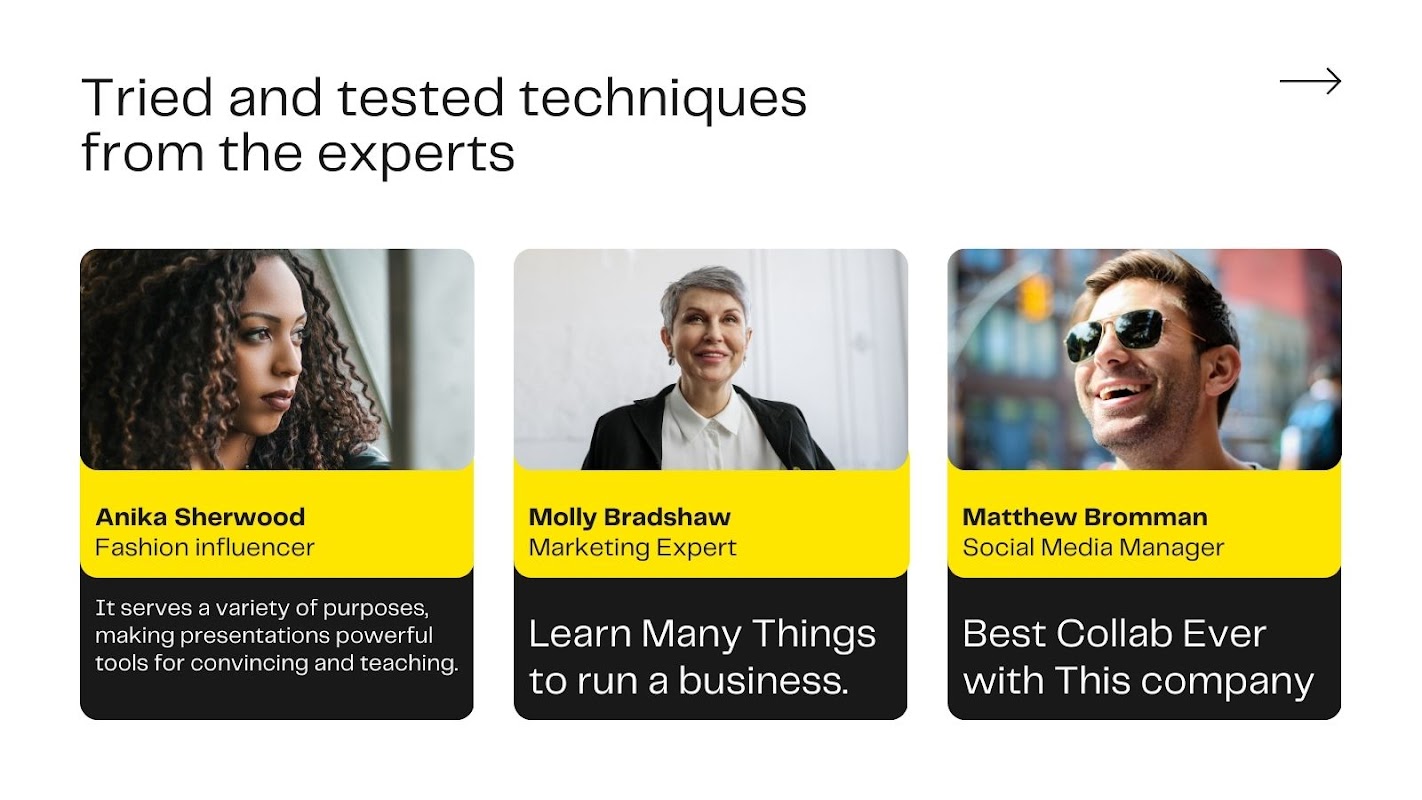Click 'Best Collab Ever with This company' text
The width and height of the screenshot is (1422, 800).
coord(1137,657)
